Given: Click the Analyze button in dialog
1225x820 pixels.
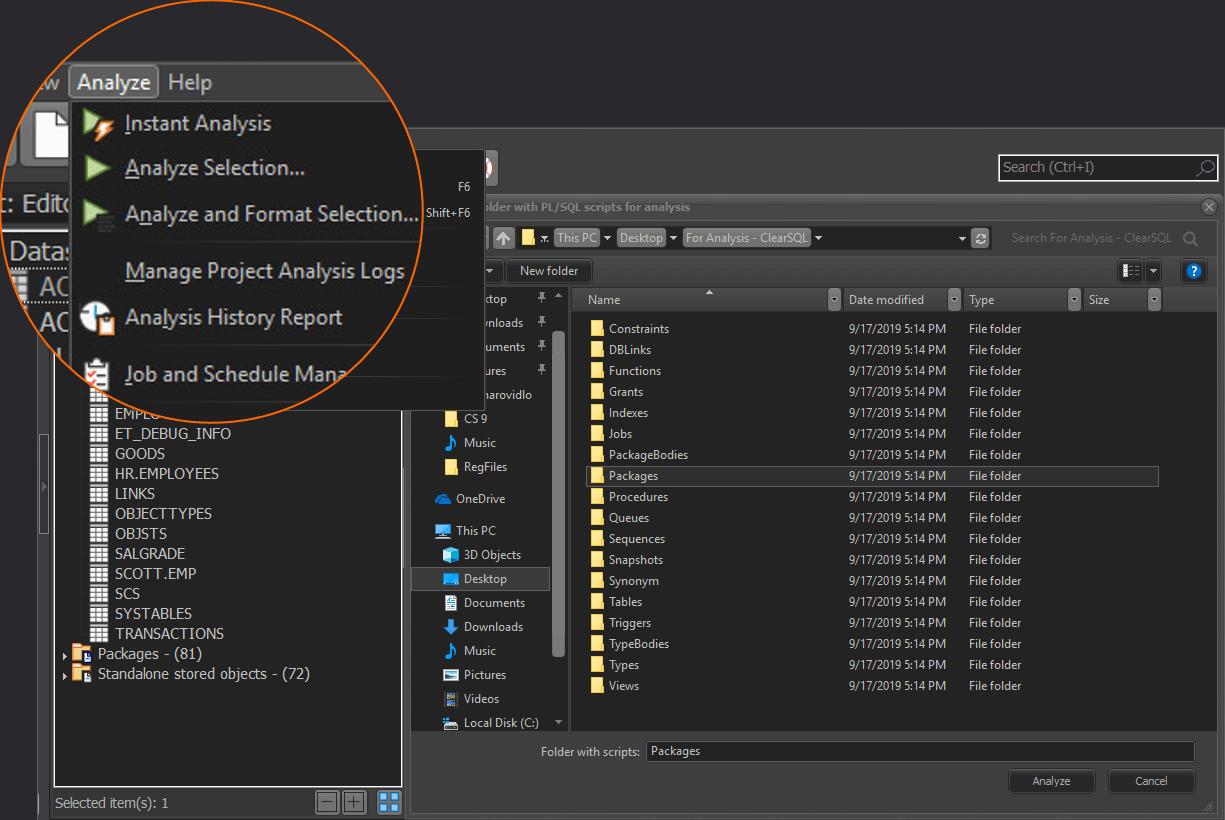Looking at the screenshot, I should point(1051,781).
